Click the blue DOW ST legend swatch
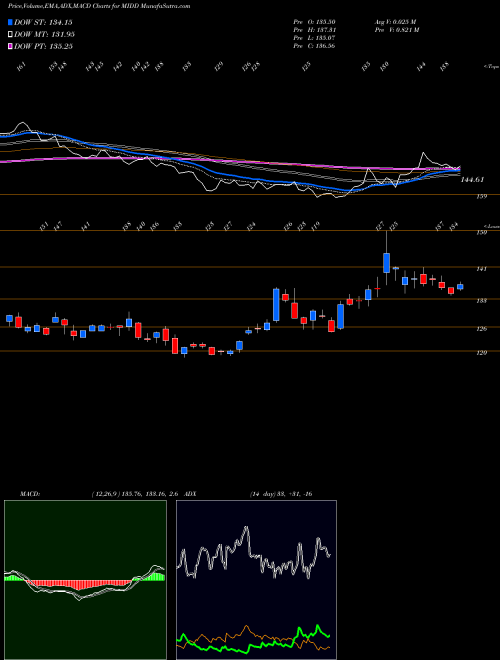This screenshot has height=660, width=500. pos(10,22)
